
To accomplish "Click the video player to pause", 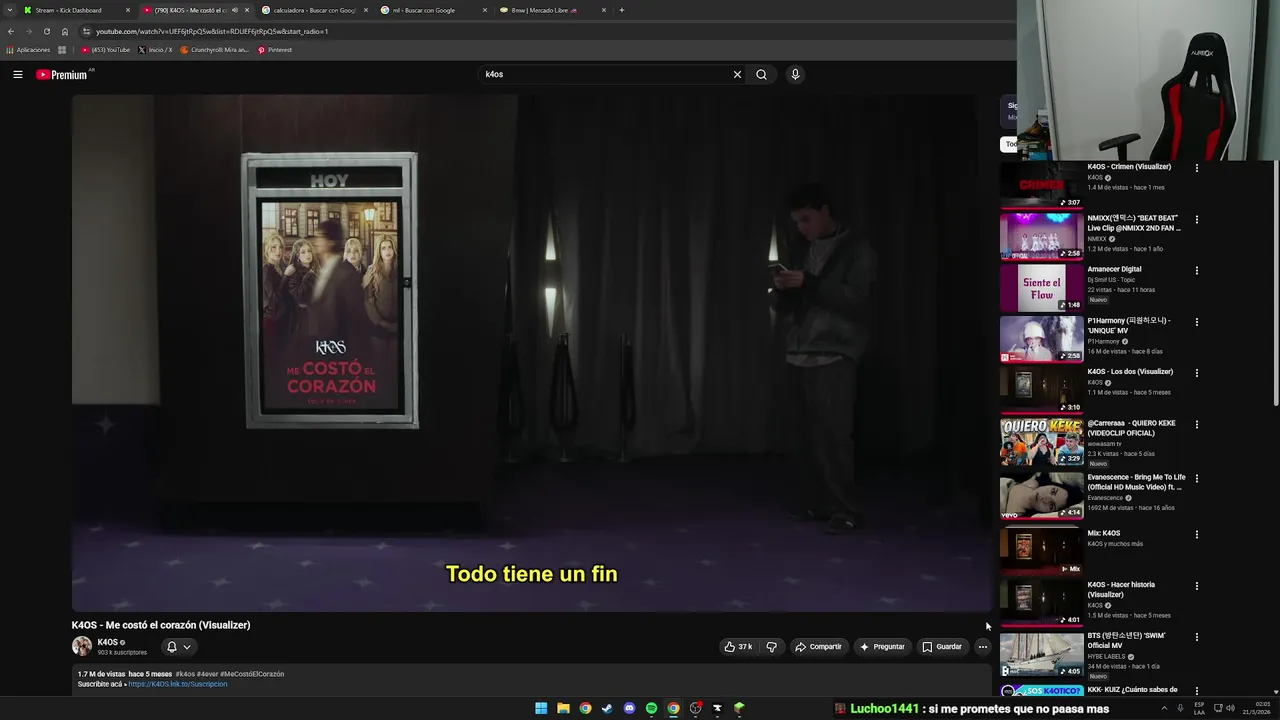I will (x=531, y=352).
